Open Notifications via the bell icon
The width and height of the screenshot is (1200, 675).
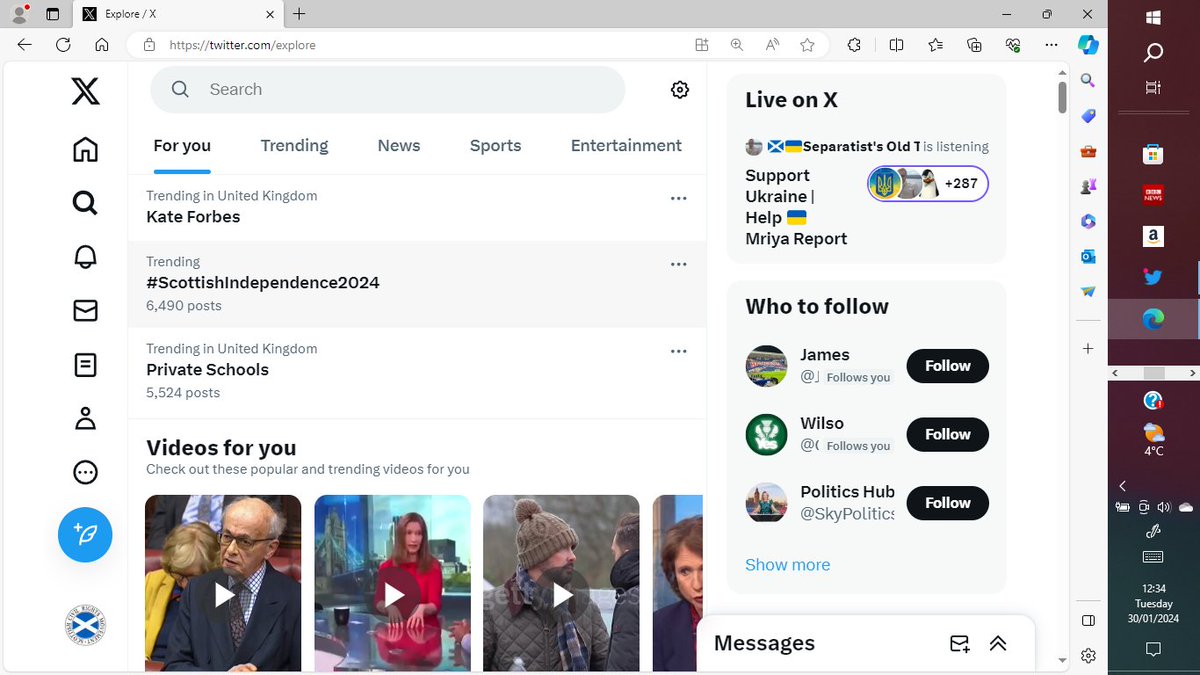click(x=85, y=256)
